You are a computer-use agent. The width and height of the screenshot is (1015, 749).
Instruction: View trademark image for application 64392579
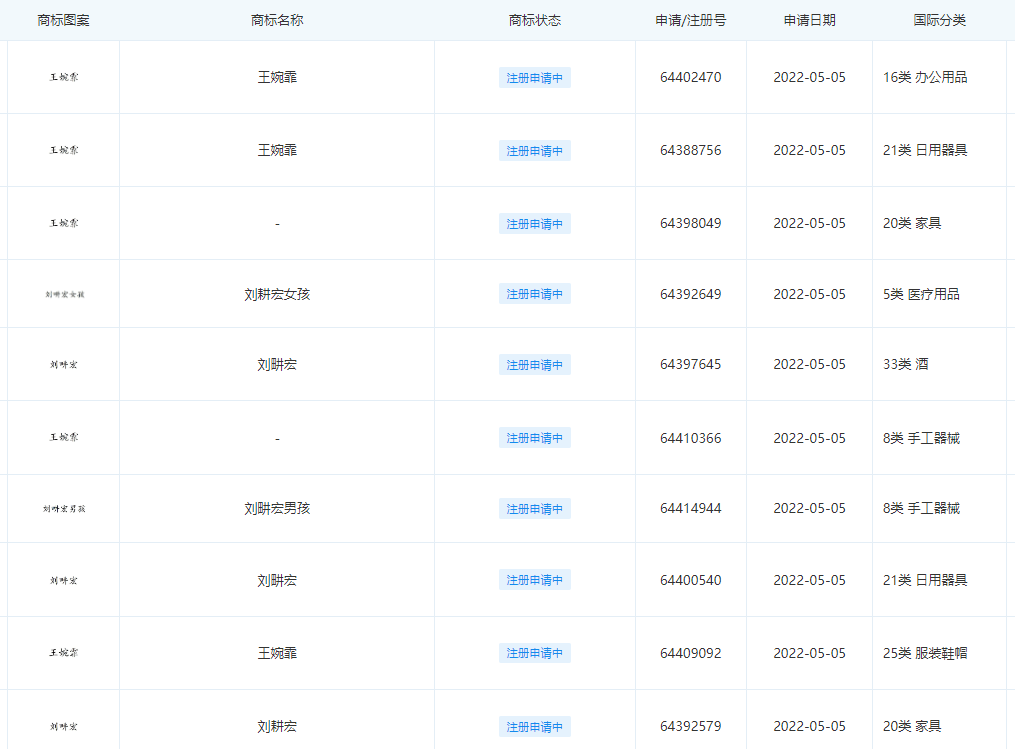64,727
